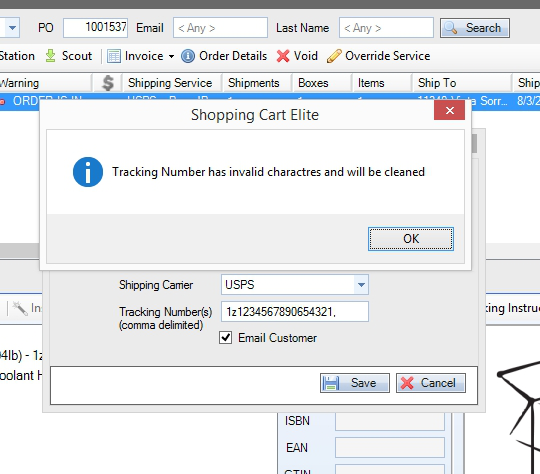Click Override Service in toolbar
The image size is (540, 474).
pyautogui.click(x=378, y=56)
